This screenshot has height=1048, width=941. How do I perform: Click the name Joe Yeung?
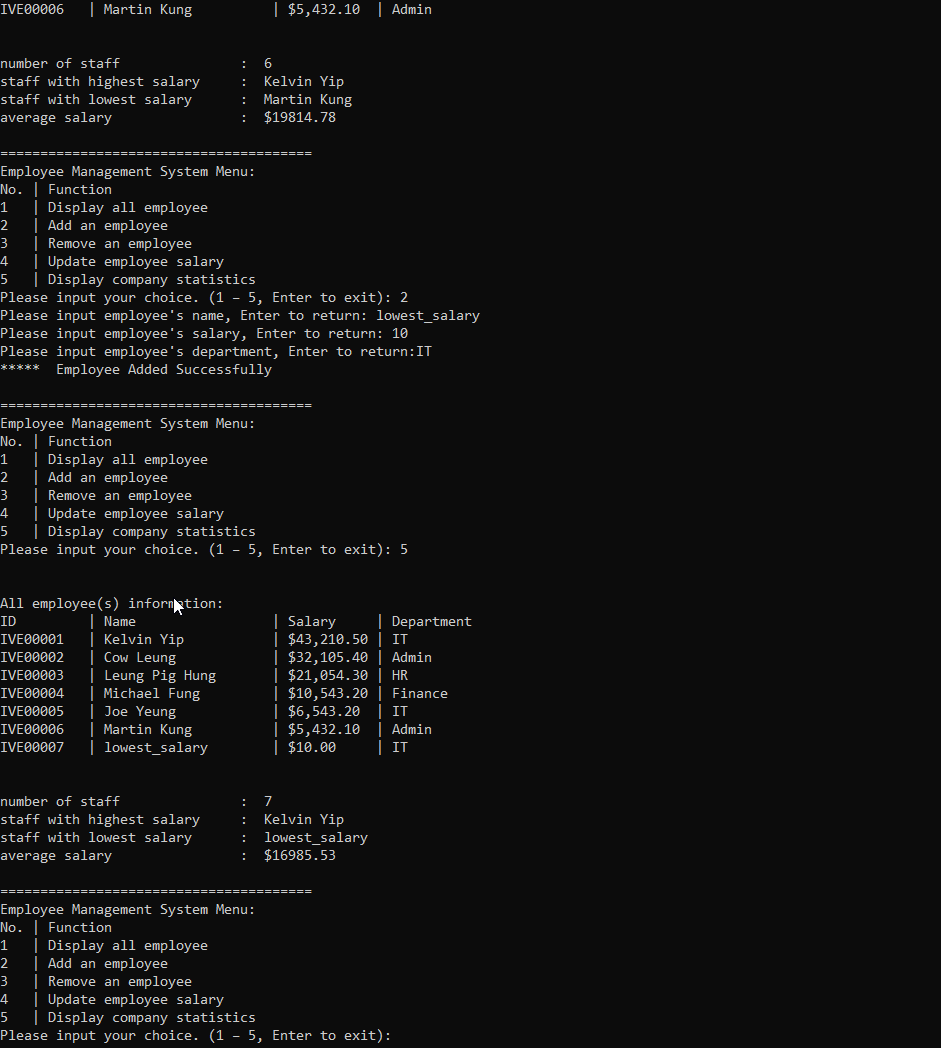point(140,712)
